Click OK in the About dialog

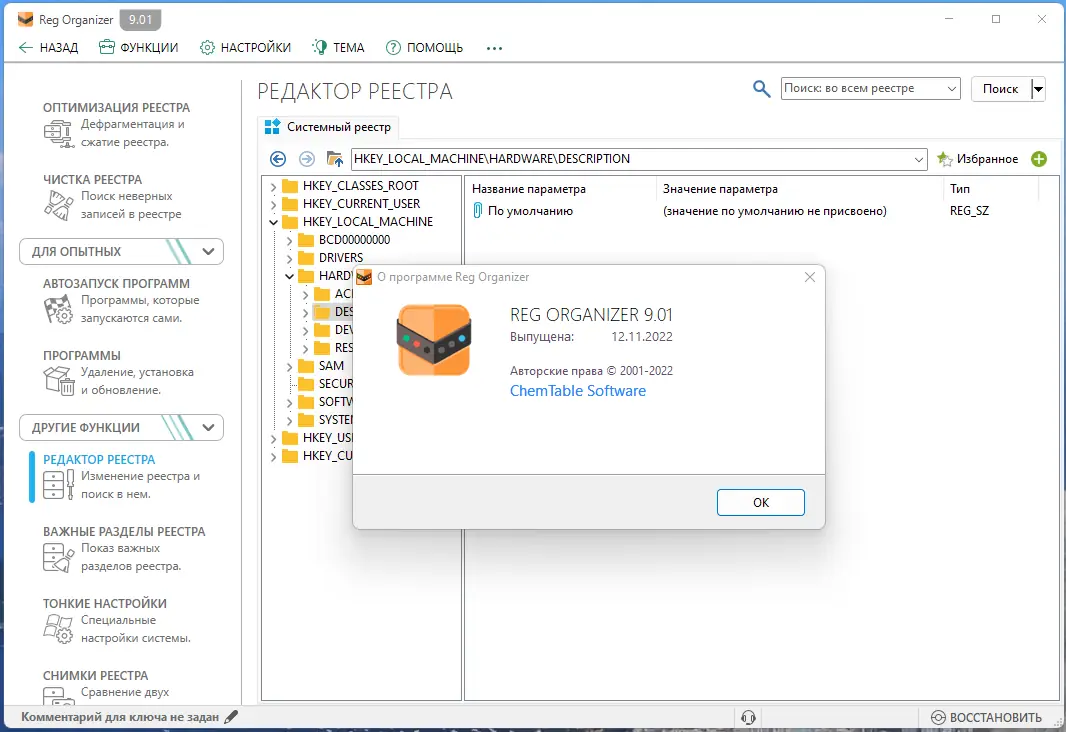pyautogui.click(x=761, y=502)
